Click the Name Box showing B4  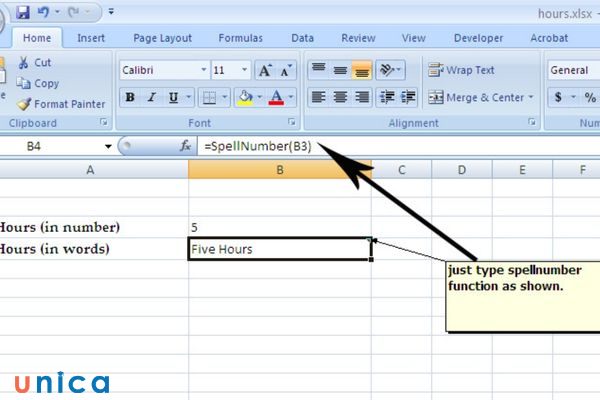pos(50,146)
